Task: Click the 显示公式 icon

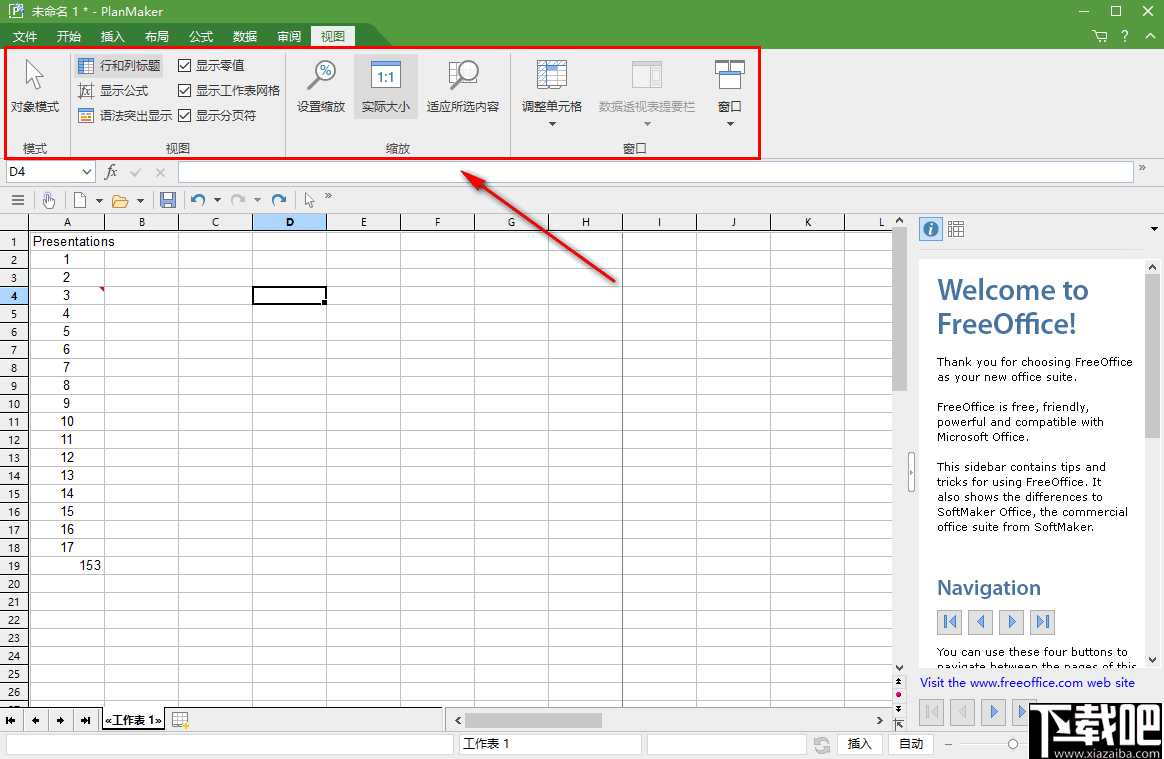Action: 86,89
